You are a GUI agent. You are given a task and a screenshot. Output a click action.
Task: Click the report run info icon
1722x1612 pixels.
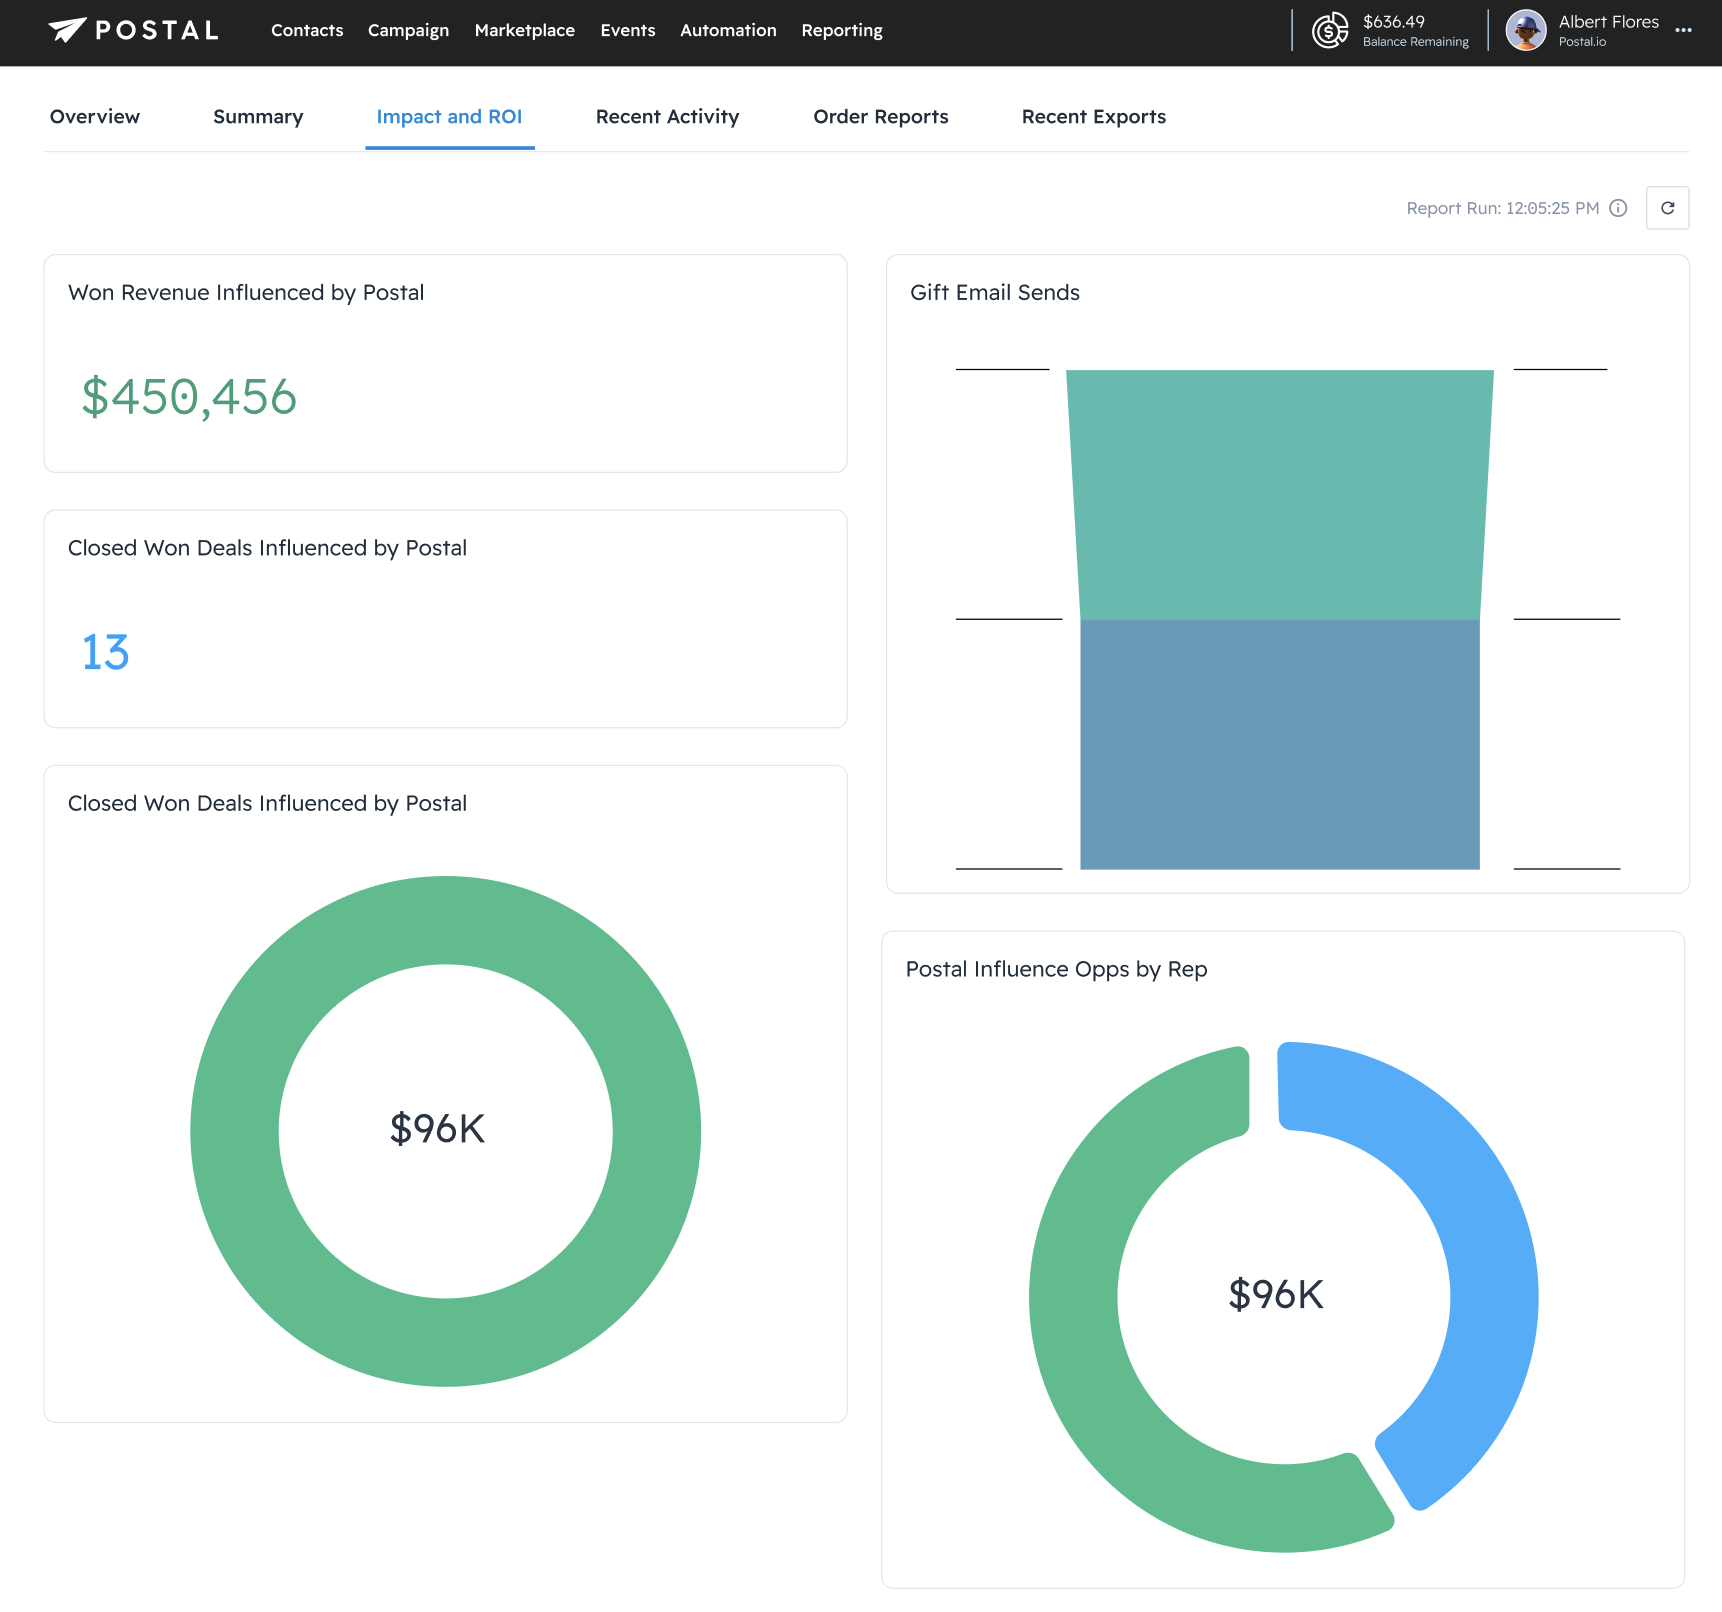(1618, 208)
